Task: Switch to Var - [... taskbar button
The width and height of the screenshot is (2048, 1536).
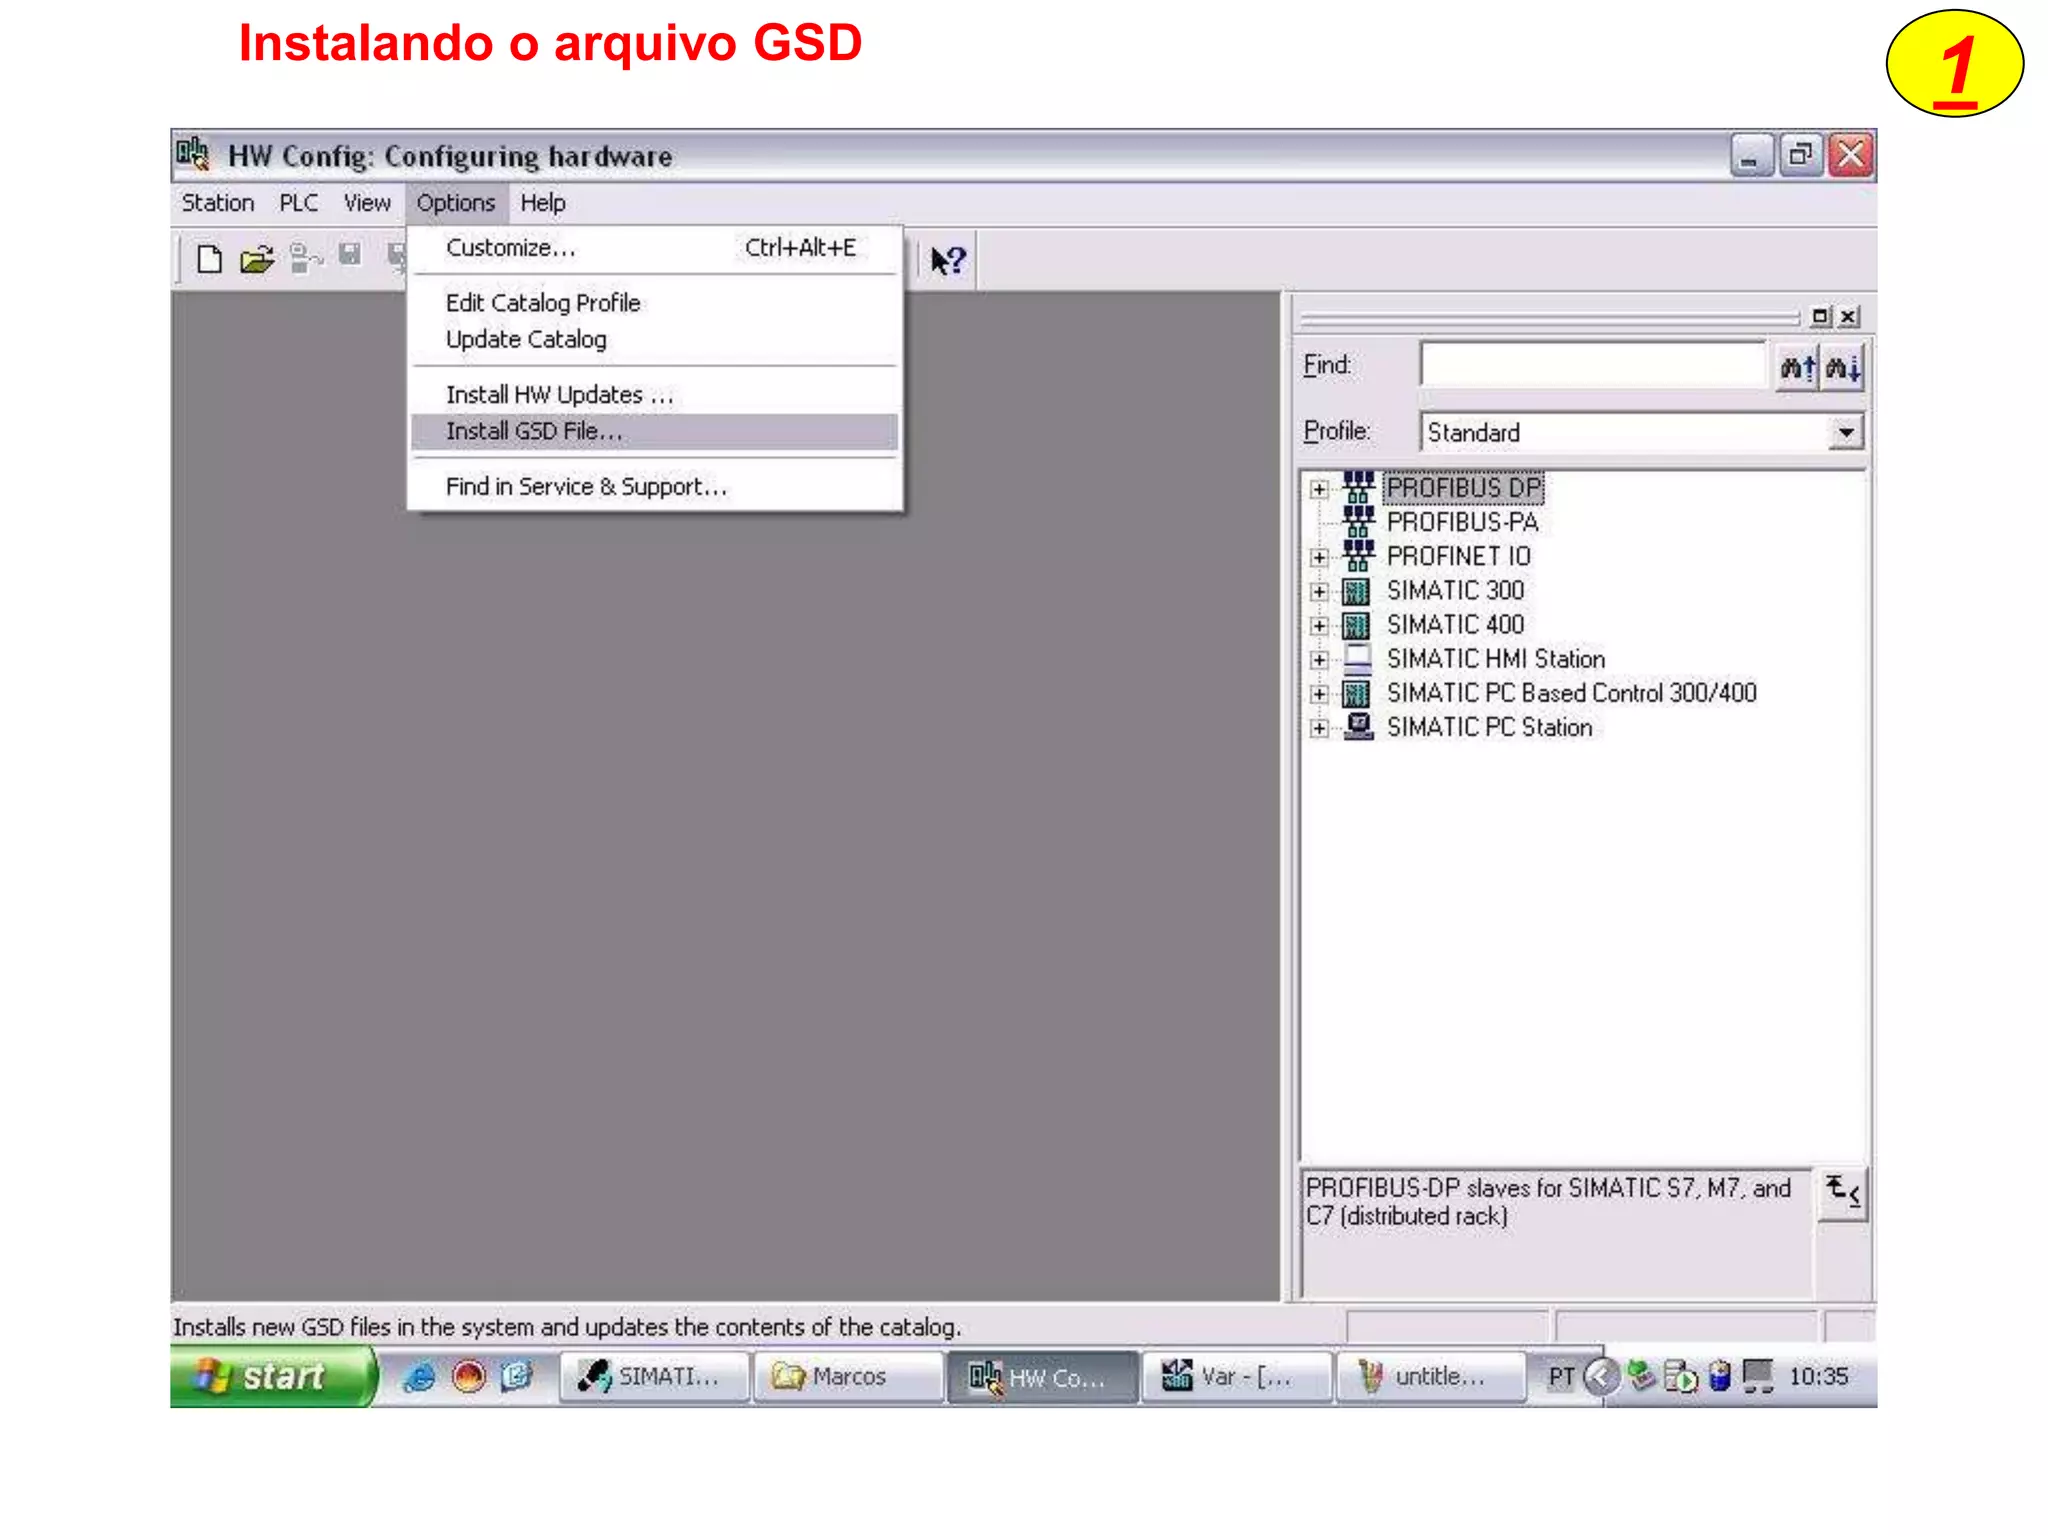Action: (1236, 1377)
